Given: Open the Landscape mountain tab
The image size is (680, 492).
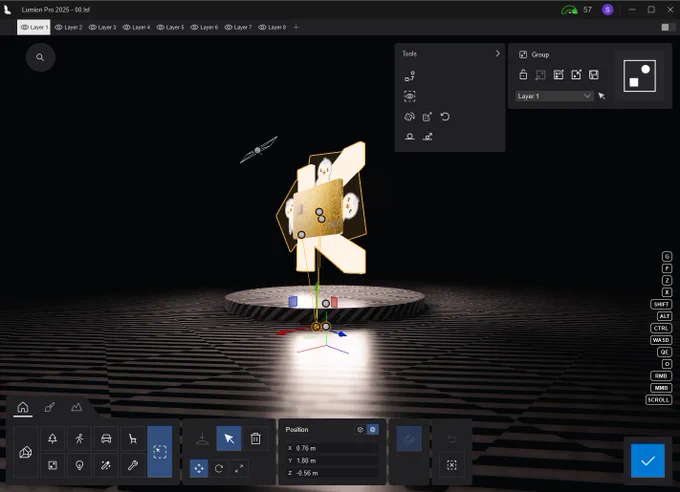Looking at the screenshot, I should click(x=77, y=407).
